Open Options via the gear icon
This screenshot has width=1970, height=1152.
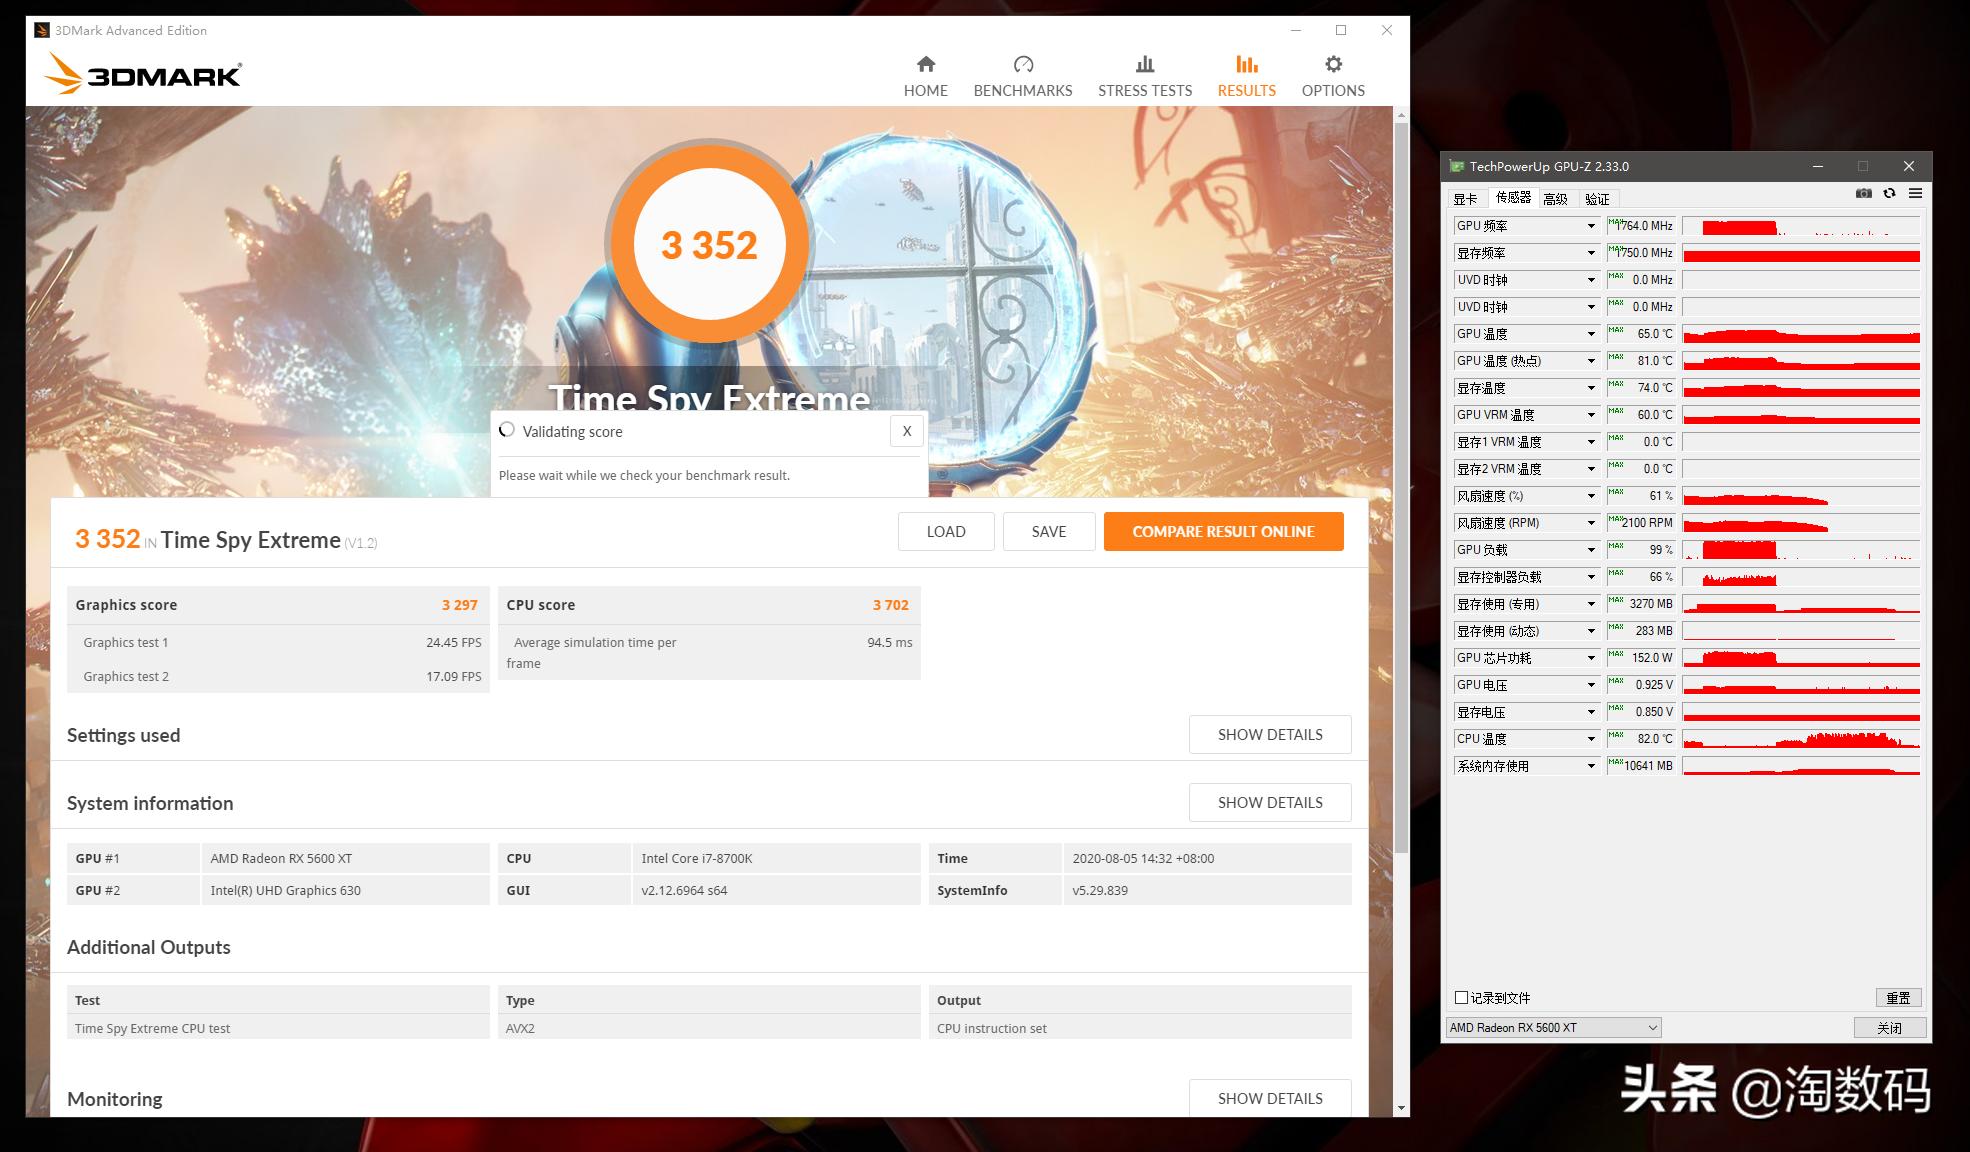[1332, 63]
